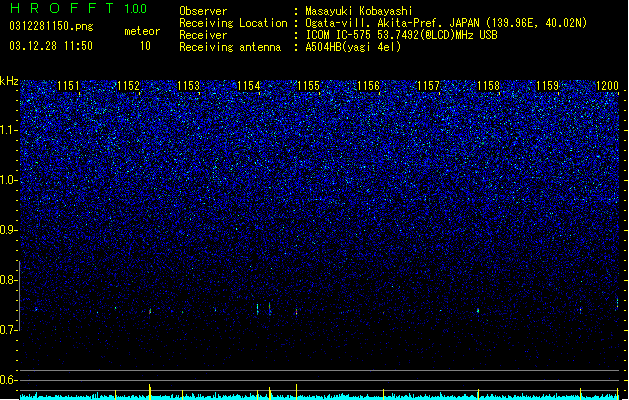This screenshot has width=629, height=400.
Task: Click the 1151 time axis label
Action: click(68, 86)
